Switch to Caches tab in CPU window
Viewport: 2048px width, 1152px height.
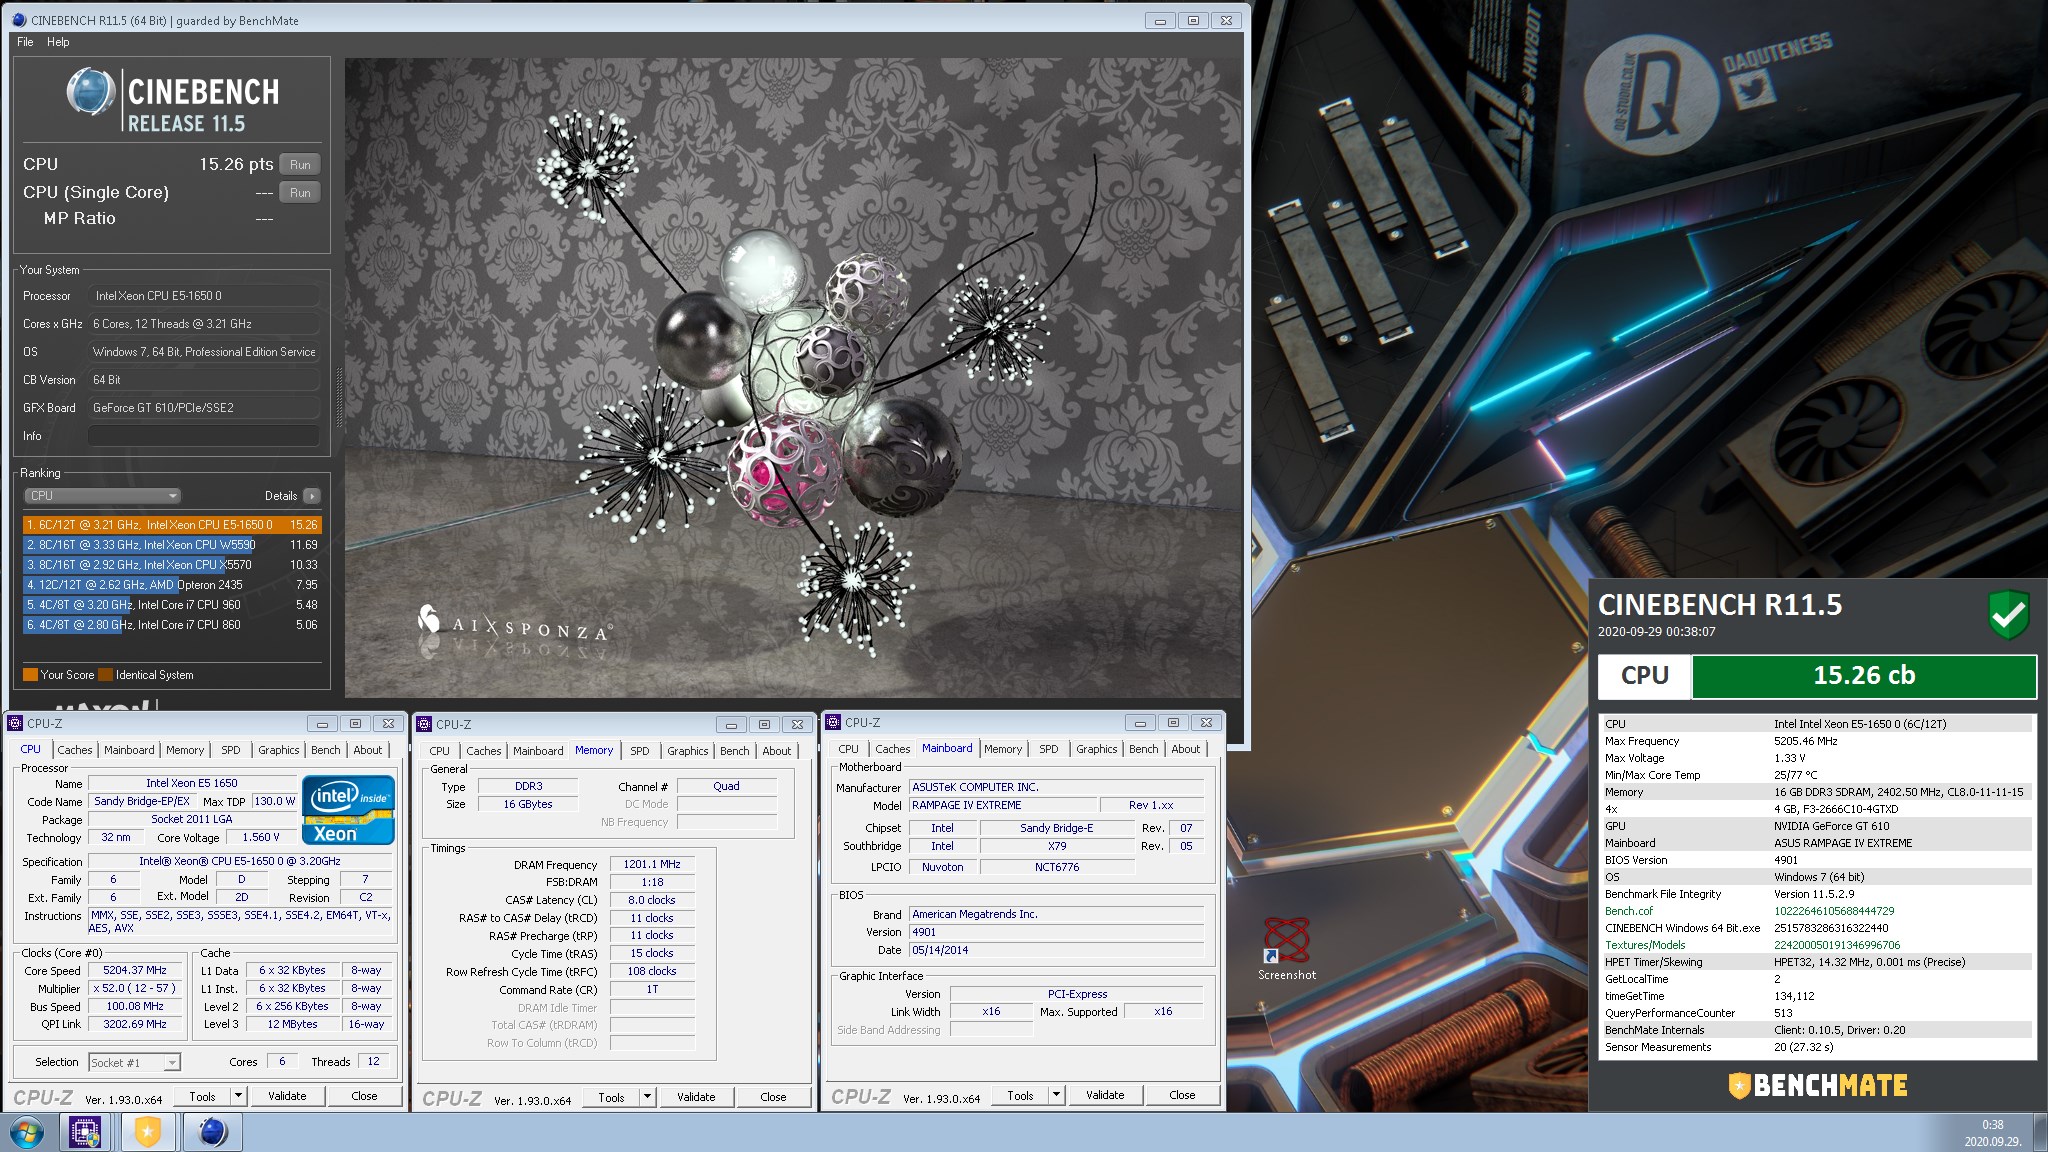(x=74, y=750)
